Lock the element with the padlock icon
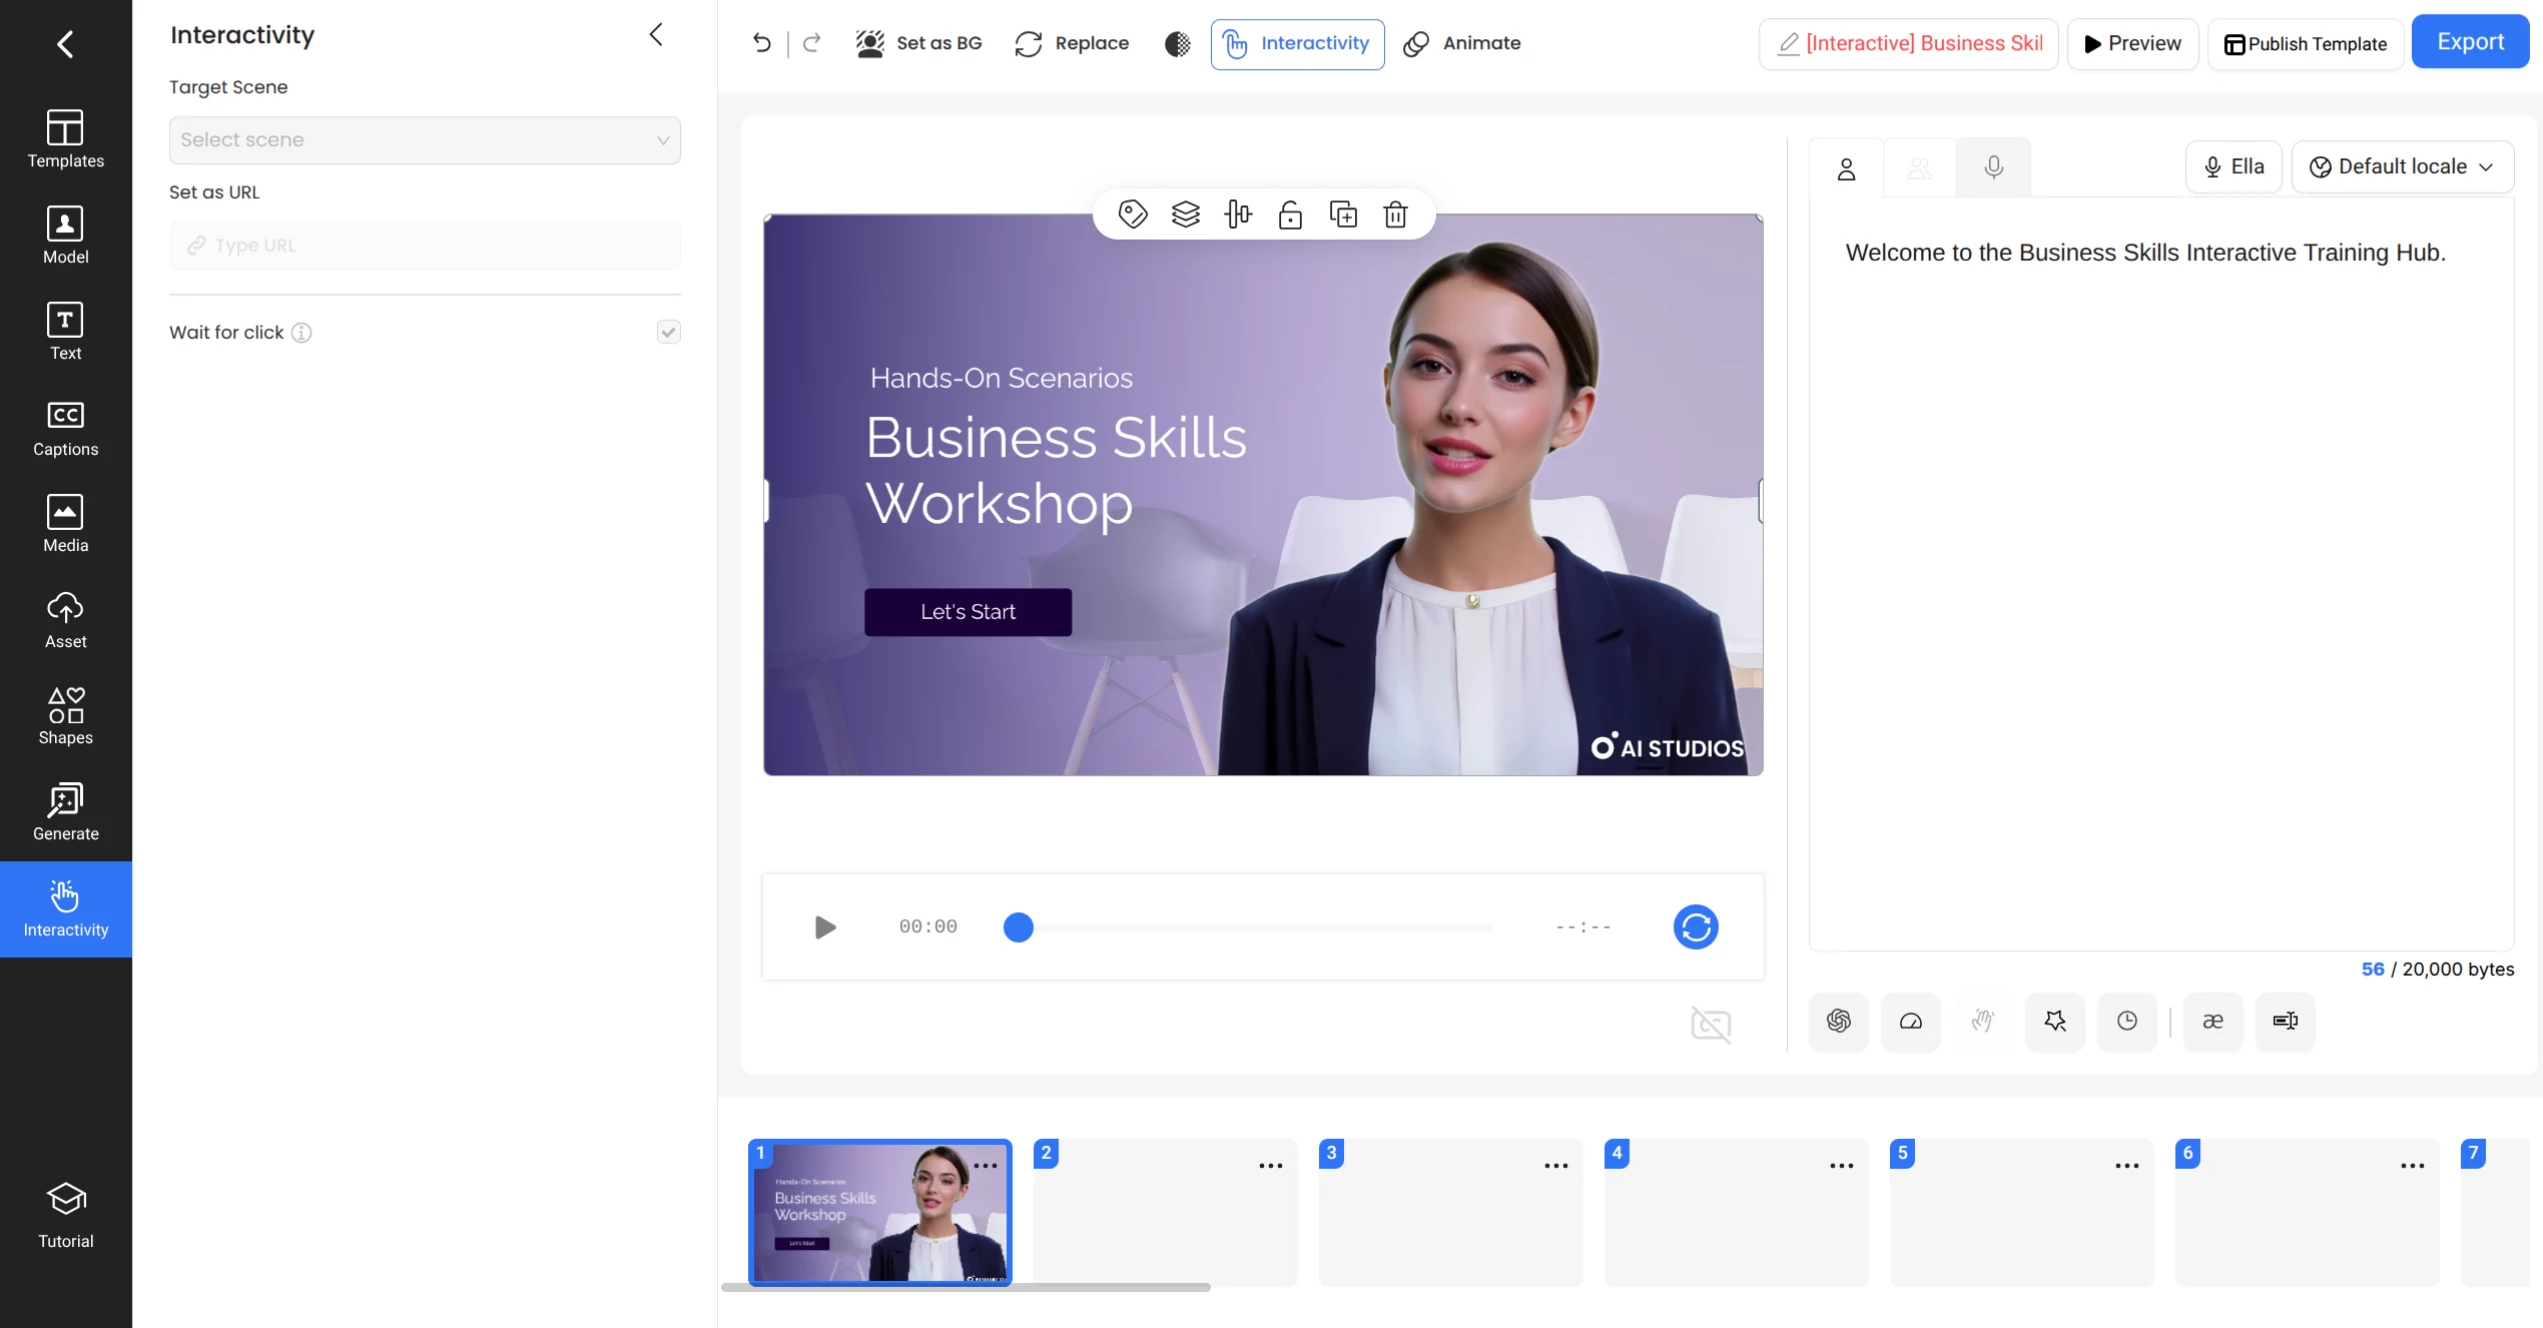Image resolution: width=2543 pixels, height=1328 pixels. point(1290,214)
